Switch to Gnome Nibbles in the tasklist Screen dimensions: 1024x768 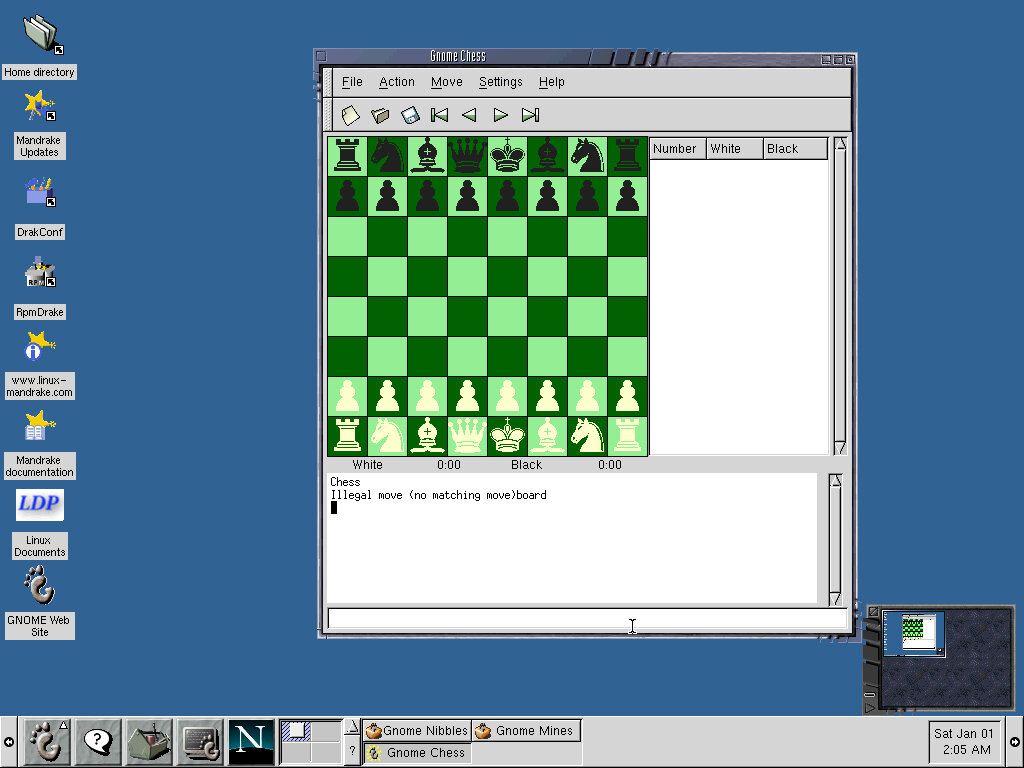pos(417,731)
